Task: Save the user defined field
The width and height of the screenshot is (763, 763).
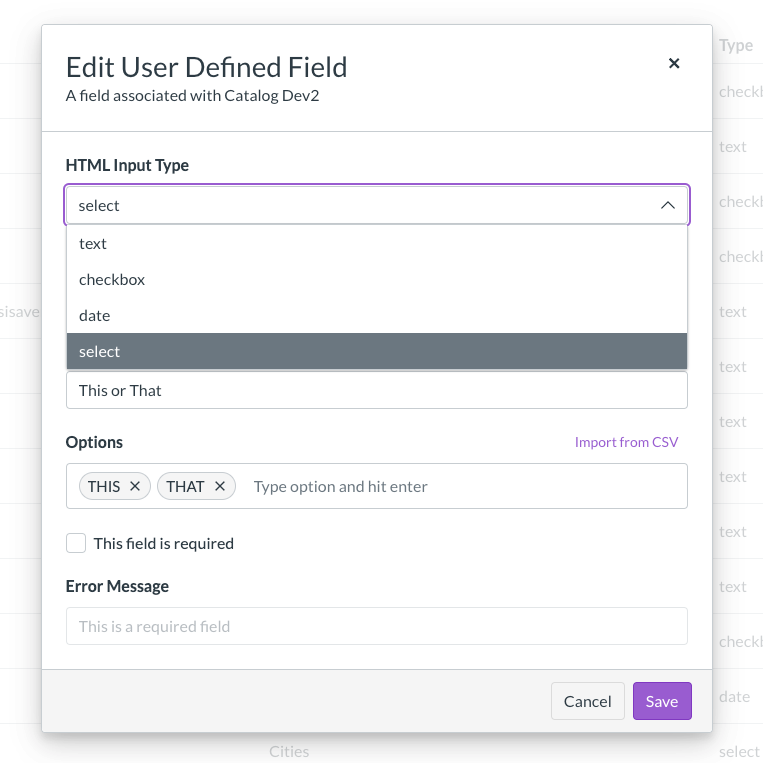Action: point(661,701)
